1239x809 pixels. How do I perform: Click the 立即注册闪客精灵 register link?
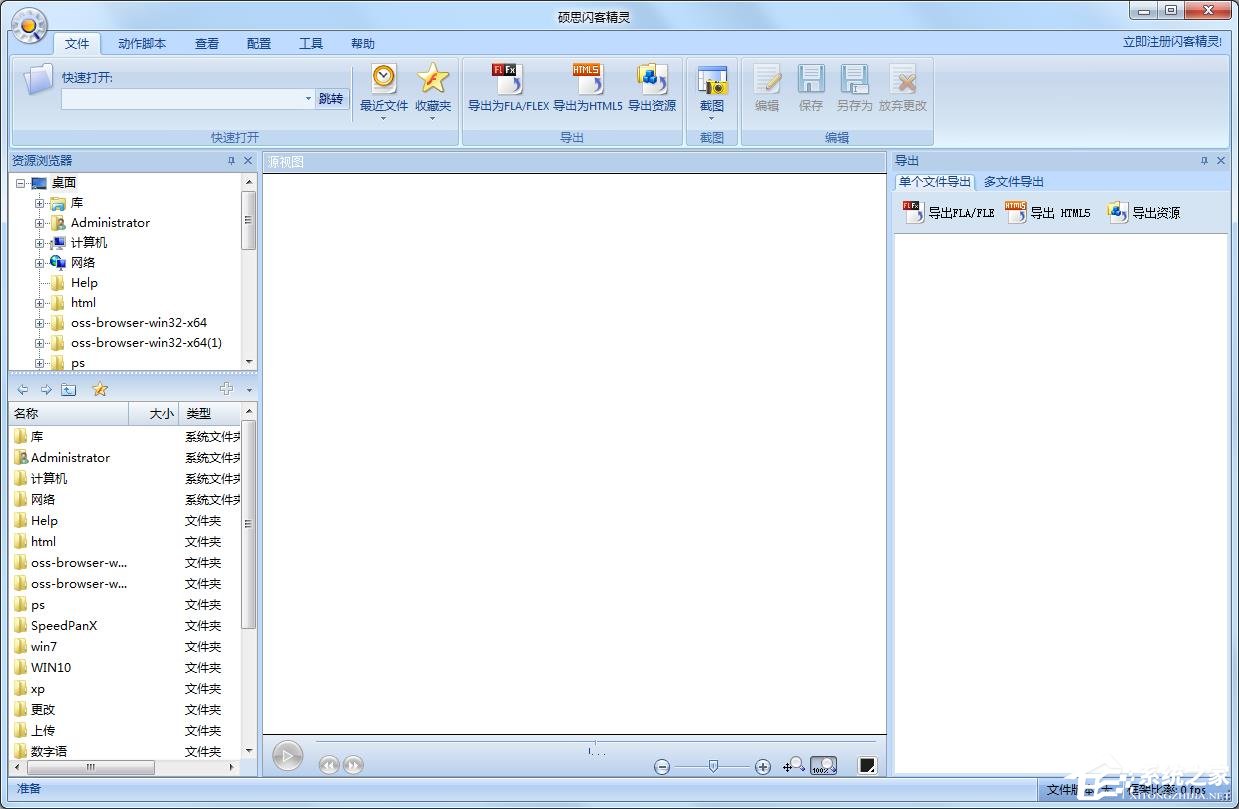pyautogui.click(x=1172, y=42)
